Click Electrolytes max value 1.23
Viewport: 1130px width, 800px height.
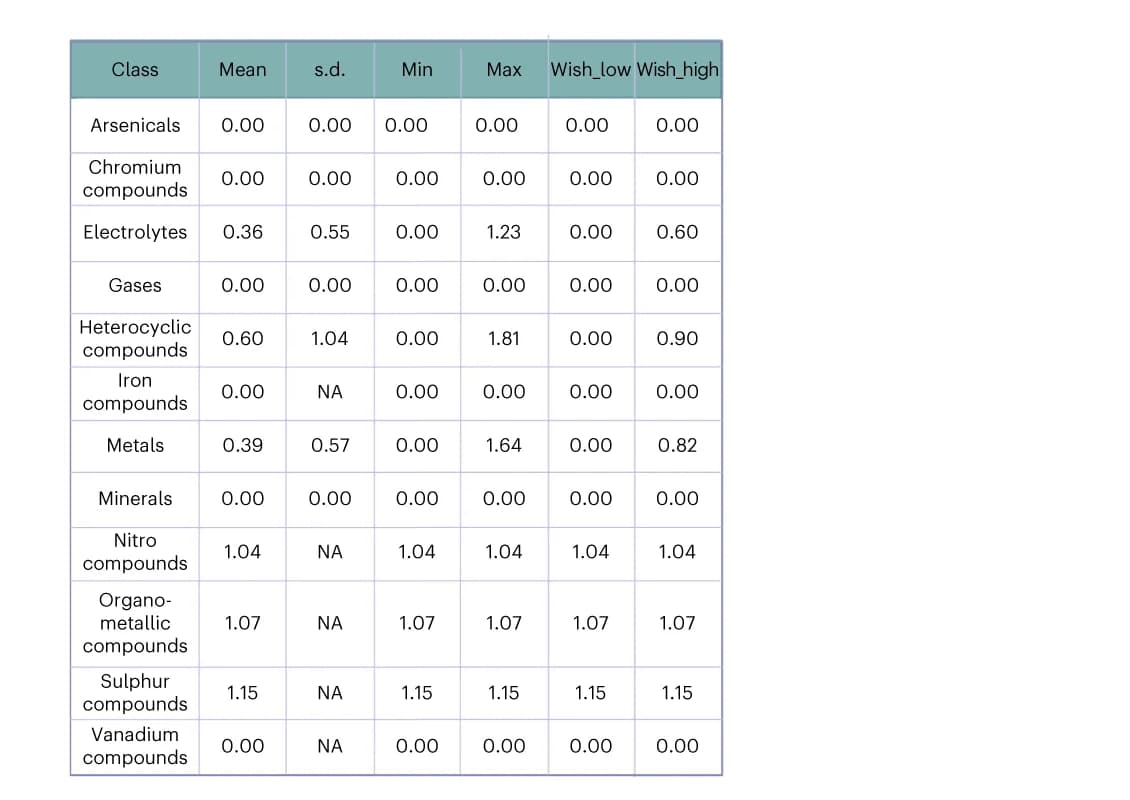tap(504, 232)
